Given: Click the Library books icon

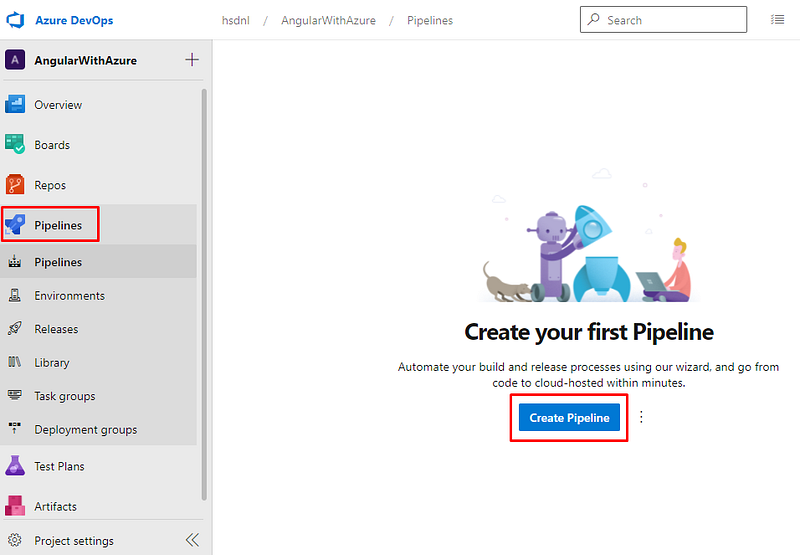Looking at the screenshot, I should coord(15,362).
